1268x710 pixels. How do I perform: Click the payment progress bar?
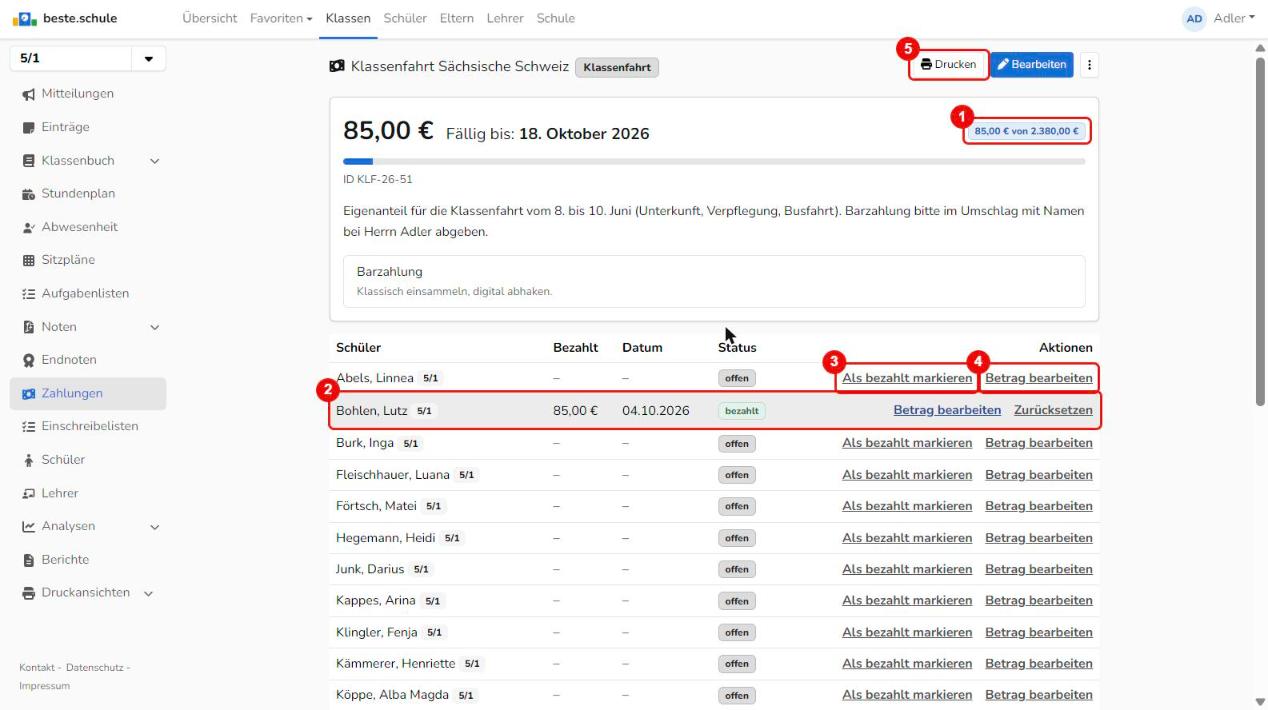point(714,161)
